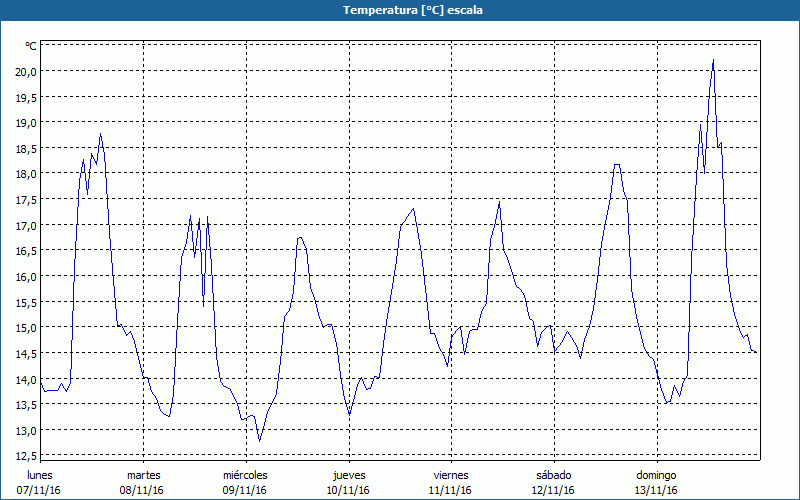Click the "sábado" day label

pos(553,474)
